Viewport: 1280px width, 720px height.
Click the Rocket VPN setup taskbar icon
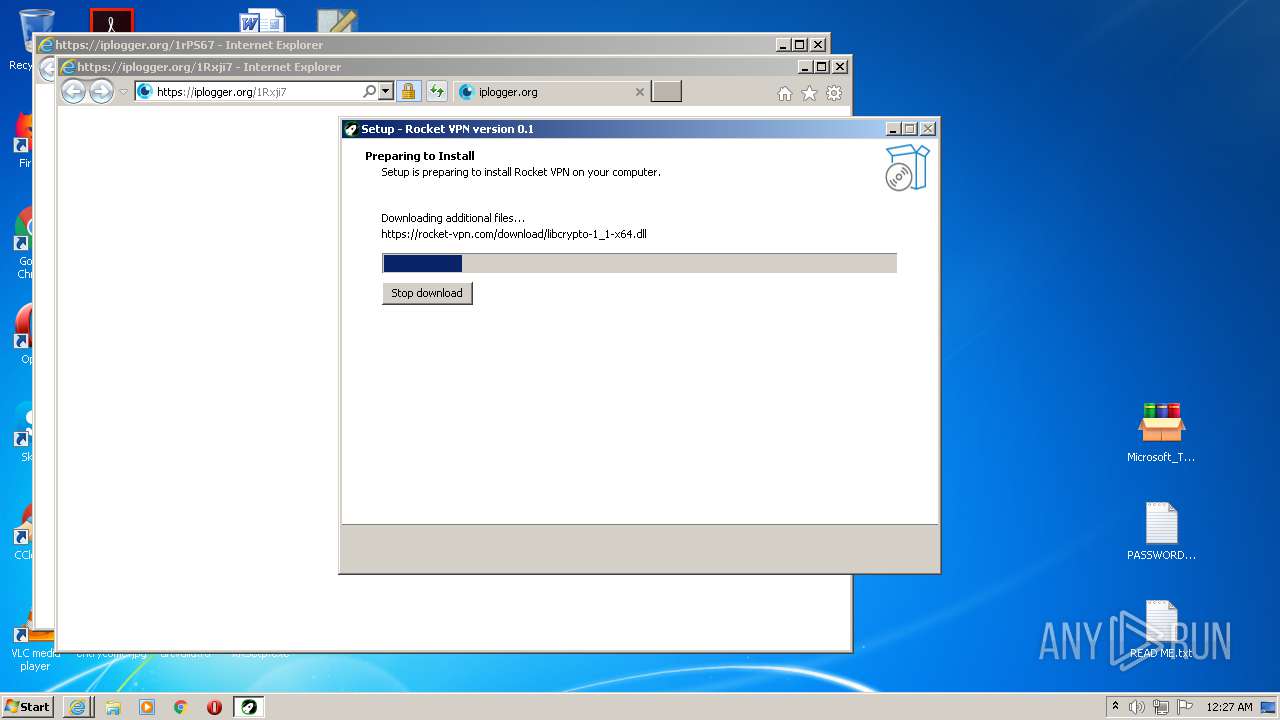coord(249,707)
